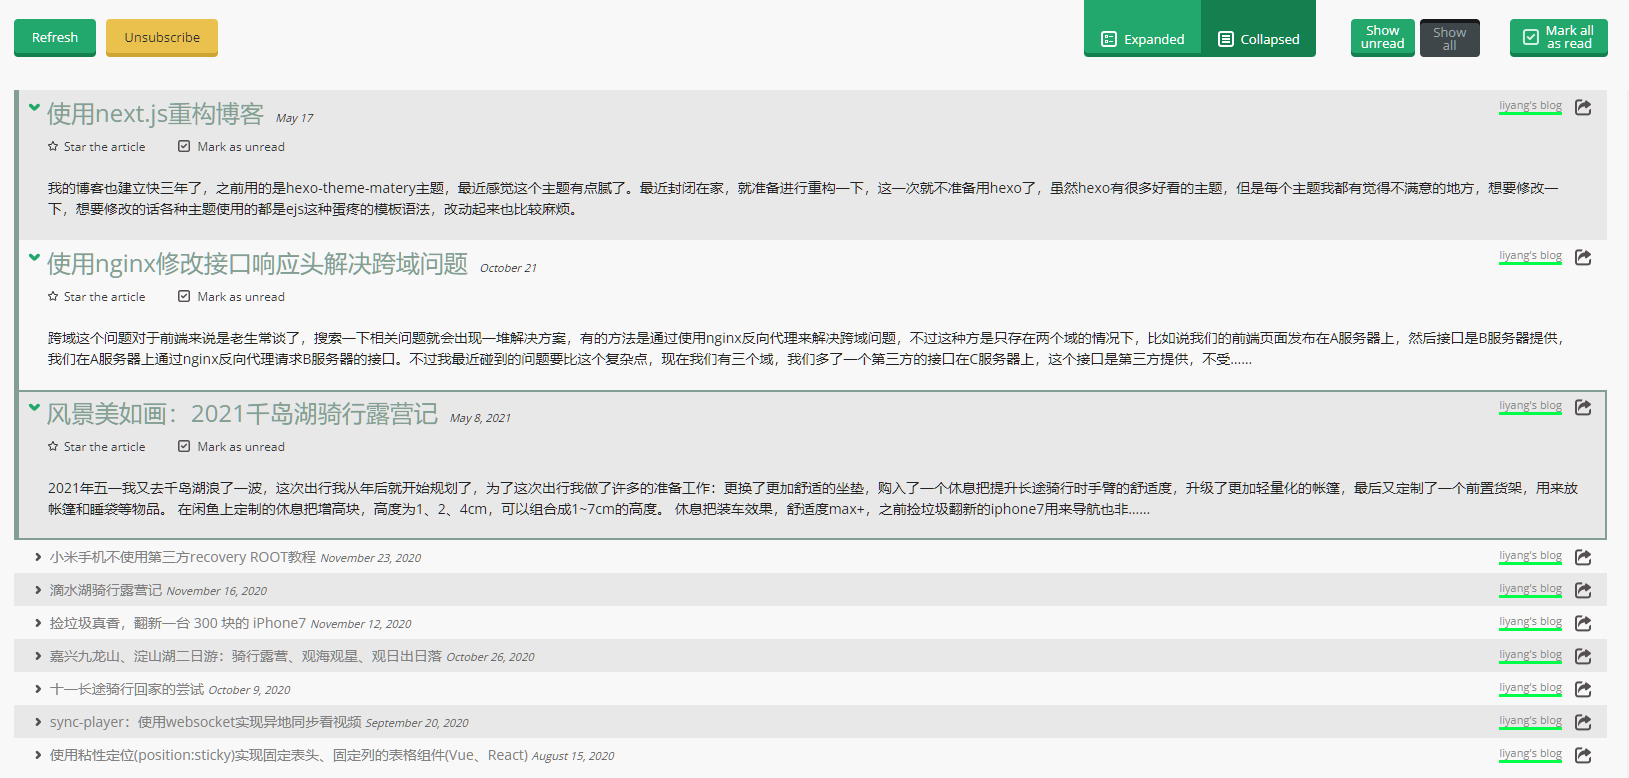This screenshot has height=778, width=1629.
Task: Open external link icon for sync-player row
Action: click(x=1583, y=722)
